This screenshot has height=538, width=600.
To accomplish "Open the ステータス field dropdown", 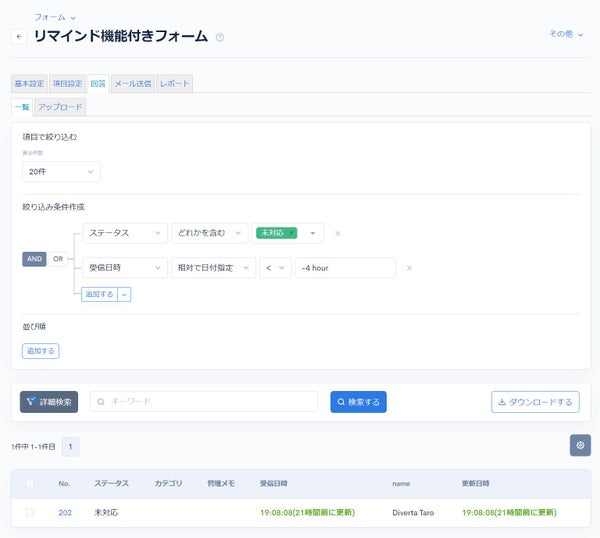I will [125, 233].
